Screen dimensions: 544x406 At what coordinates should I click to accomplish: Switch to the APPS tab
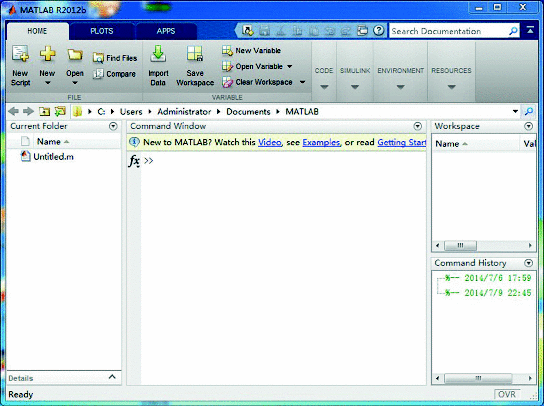(x=166, y=31)
